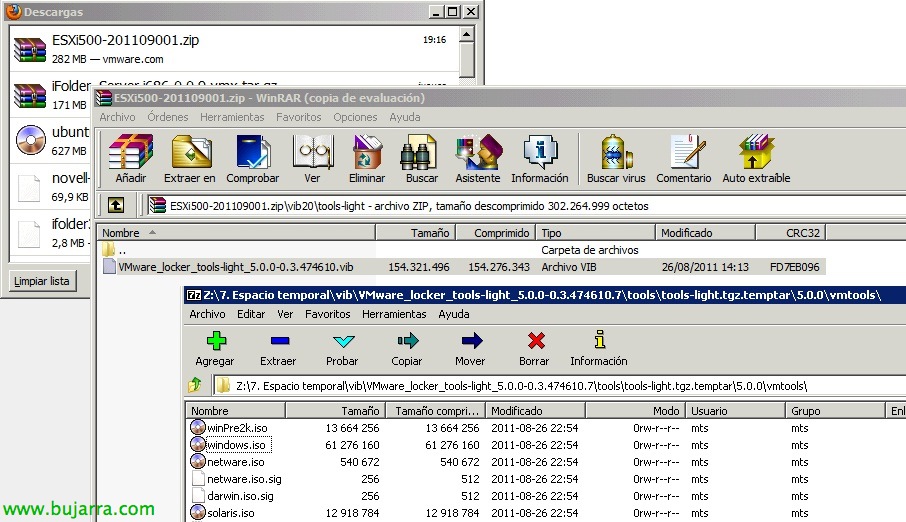The width and height of the screenshot is (906, 522).
Task: Click the WinRAR archive path field
Action: 526,206
